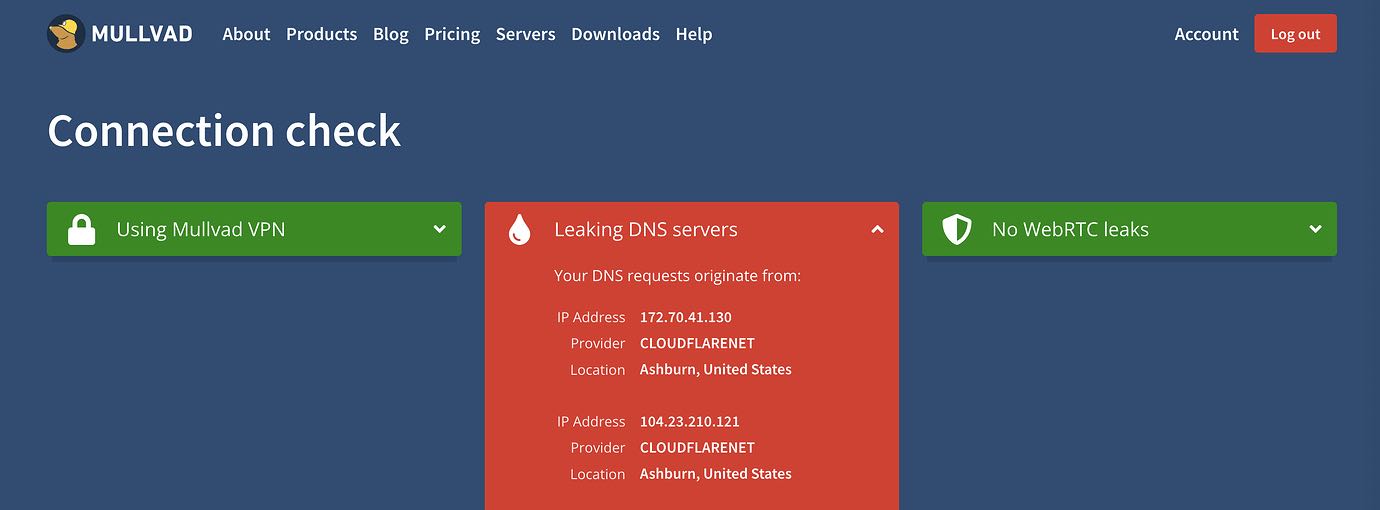
Task: Click the Using Mullvad VPN label
Action: [x=201, y=229]
